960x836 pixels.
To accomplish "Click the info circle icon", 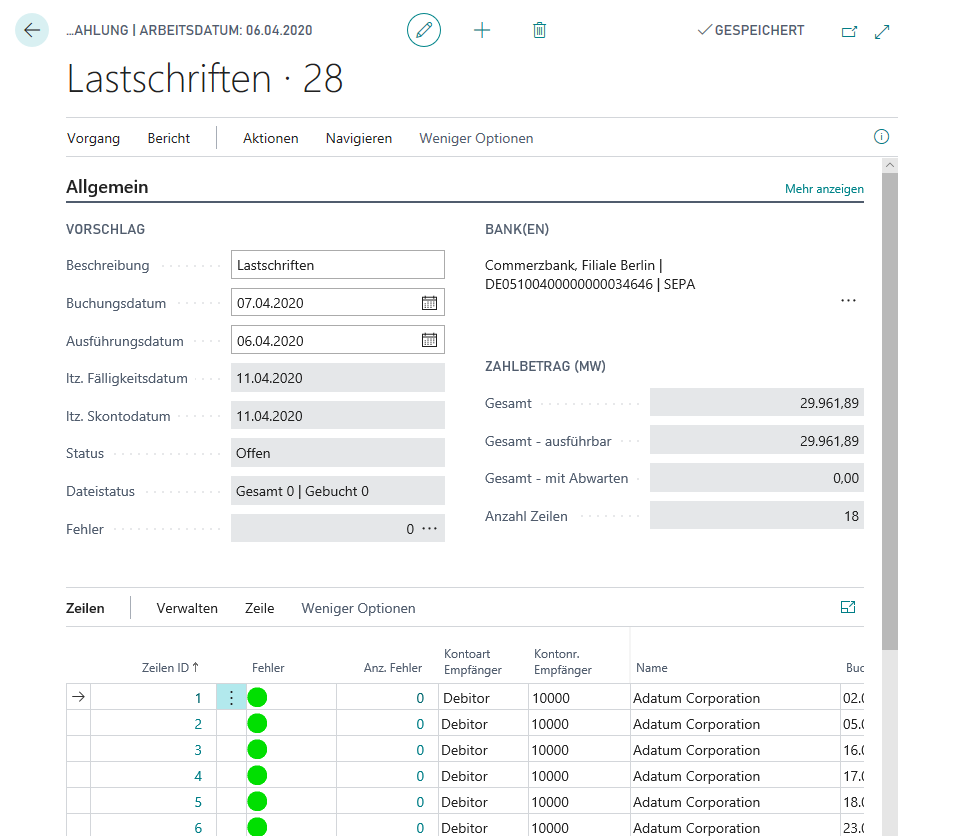I will [881, 137].
